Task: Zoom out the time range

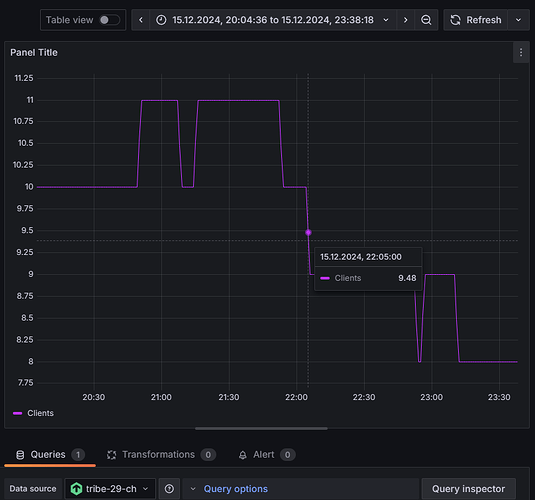Action: 426,20
